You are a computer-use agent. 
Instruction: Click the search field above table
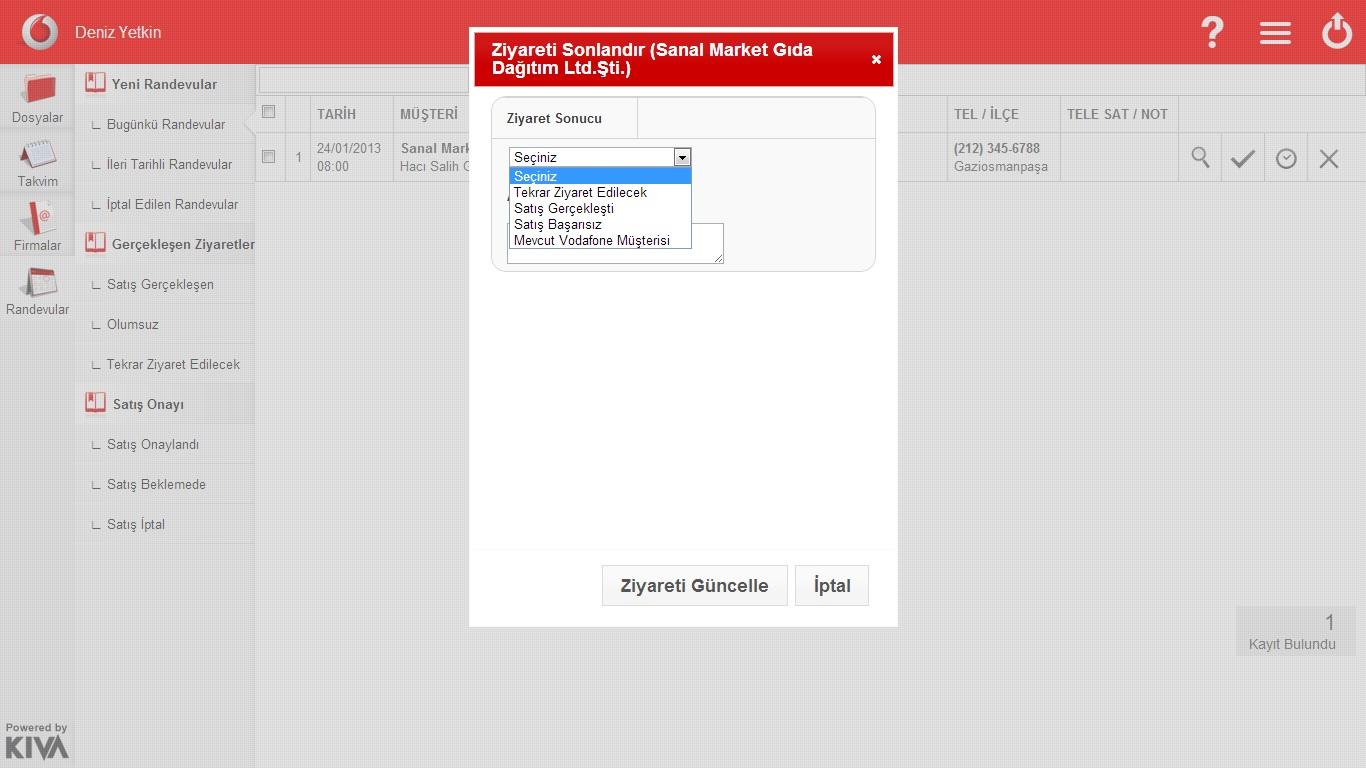click(x=364, y=80)
